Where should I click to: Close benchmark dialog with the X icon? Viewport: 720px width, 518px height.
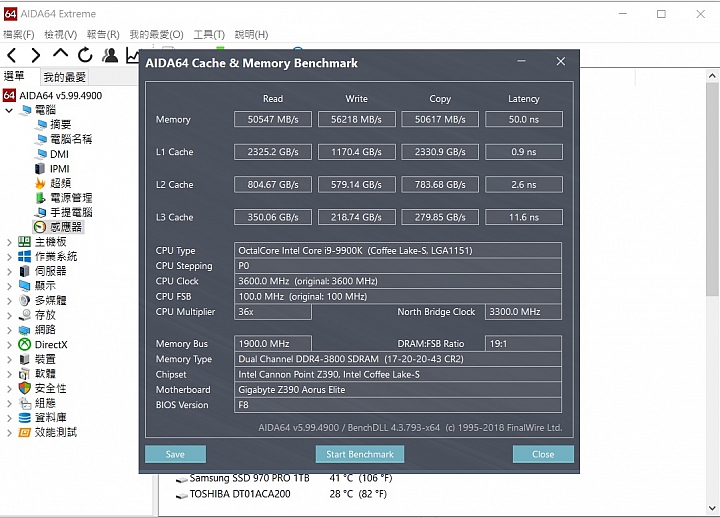pos(561,61)
